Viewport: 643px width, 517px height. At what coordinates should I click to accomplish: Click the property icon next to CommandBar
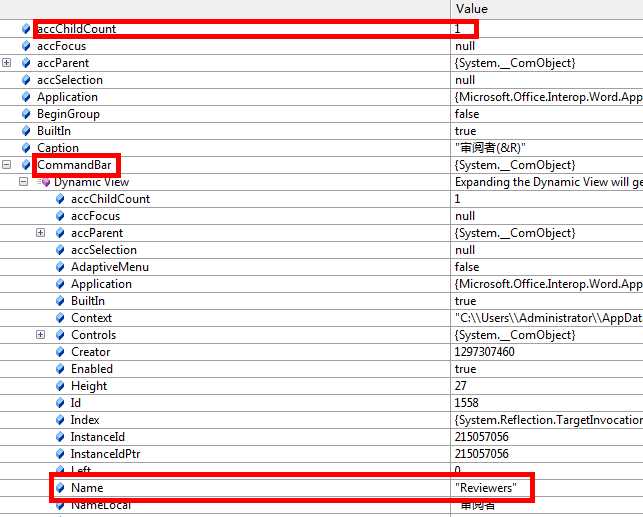pos(26,165)
